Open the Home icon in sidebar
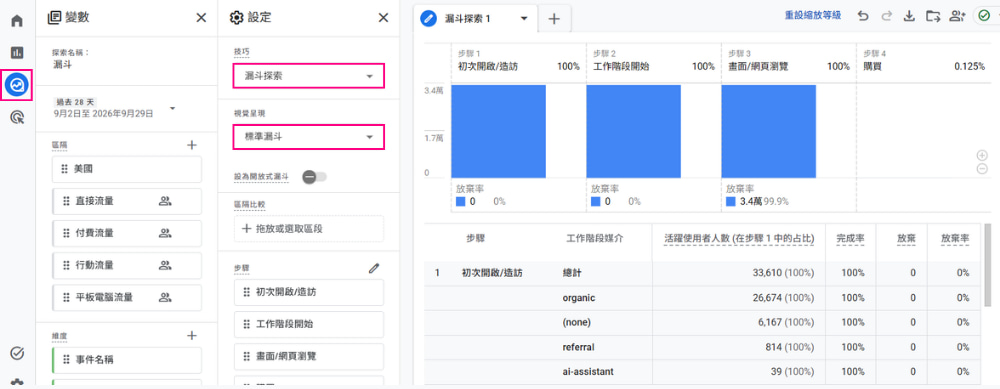Viewport: 1000px width, 389px height. (x=17, y=20)
